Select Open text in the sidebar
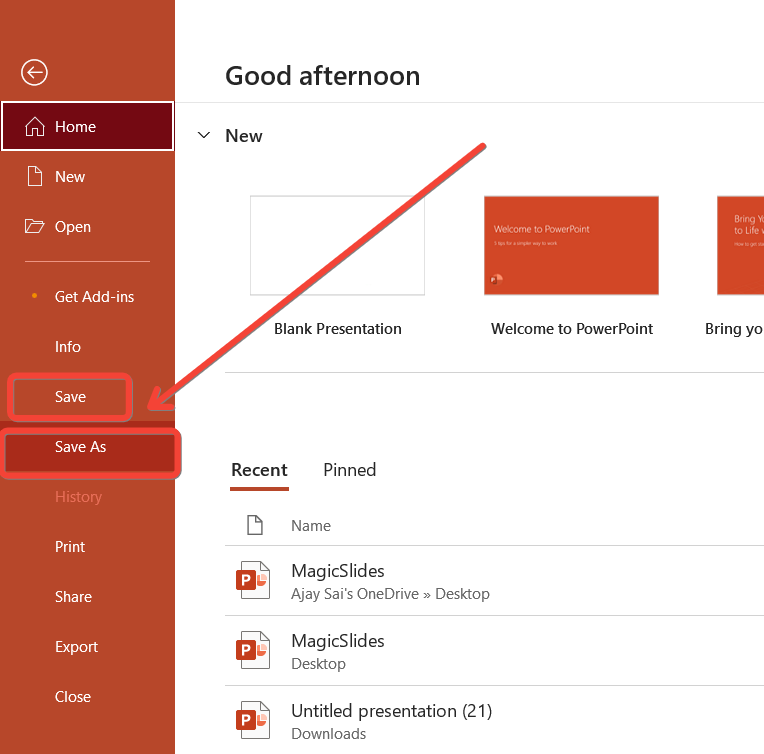This screenshot has height=754, width=764. (73, 227)
